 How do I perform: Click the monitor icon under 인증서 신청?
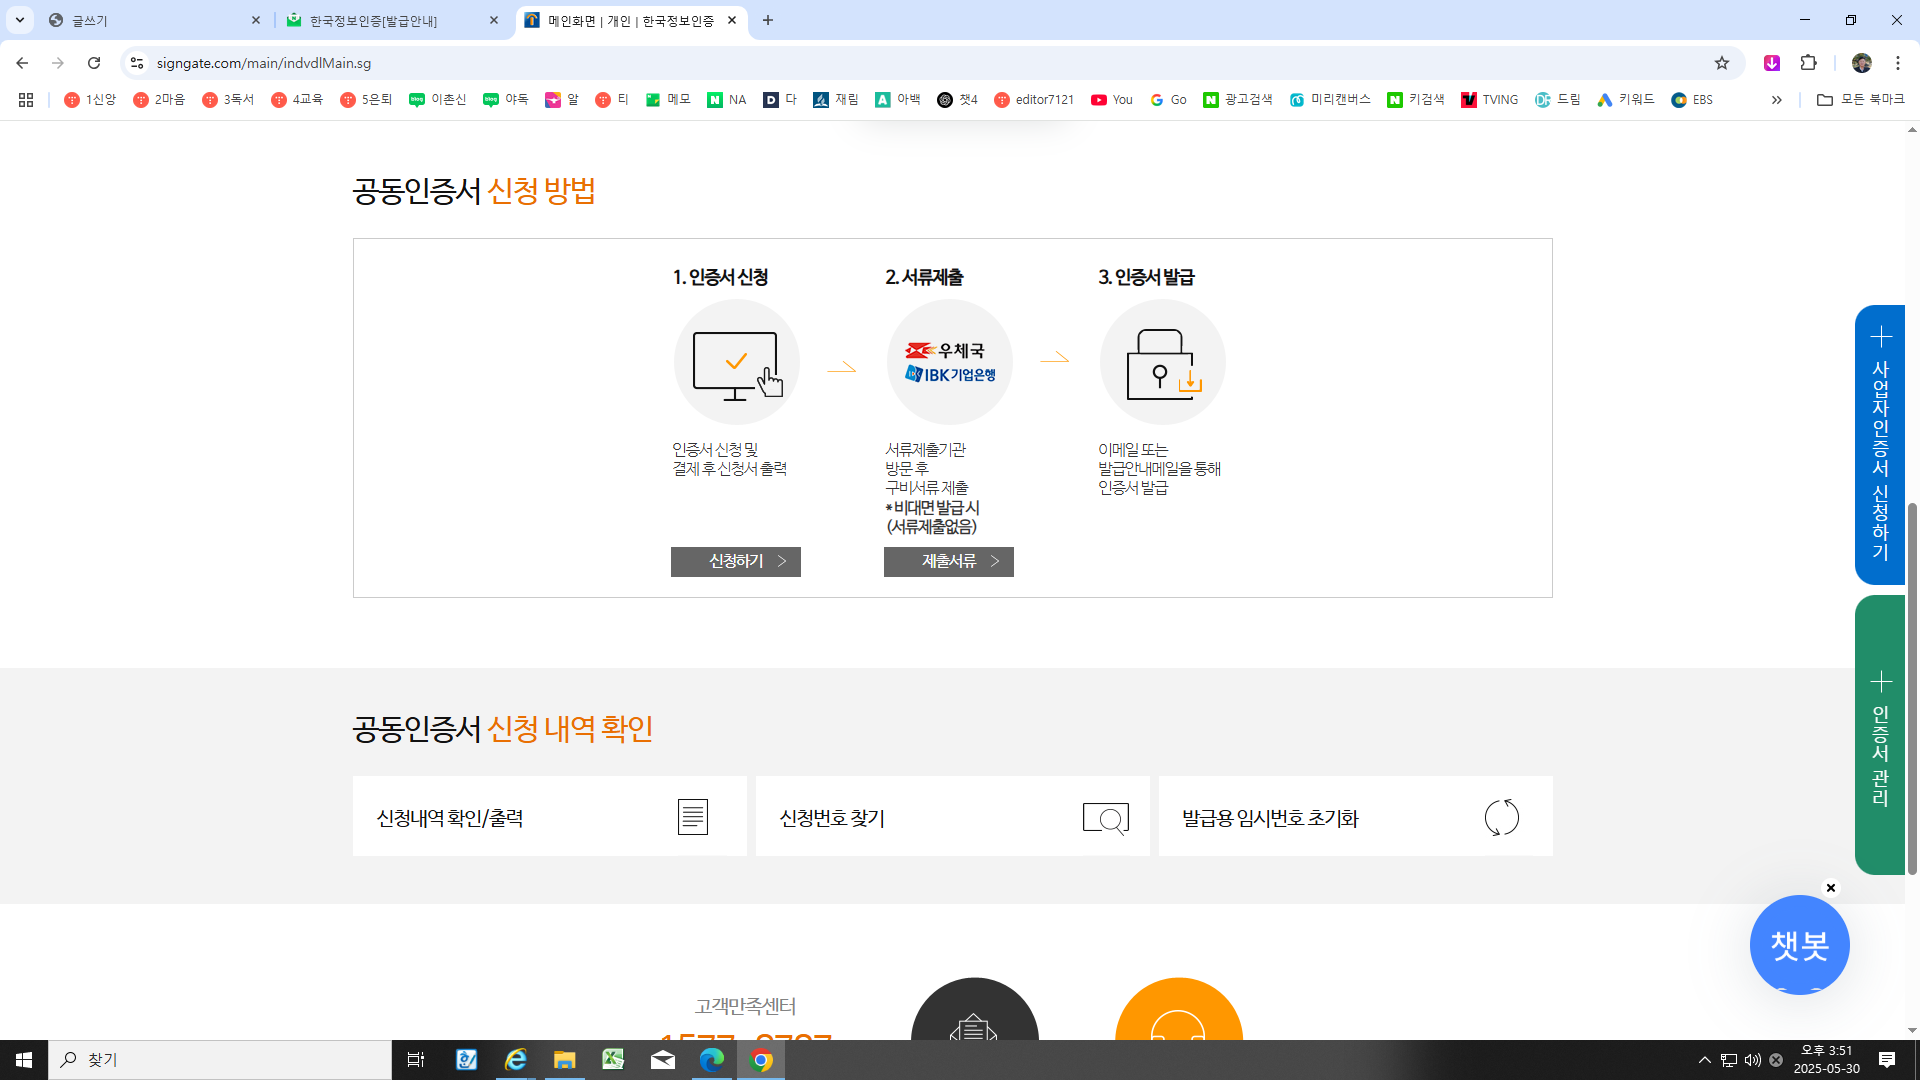tap(737, 363)
